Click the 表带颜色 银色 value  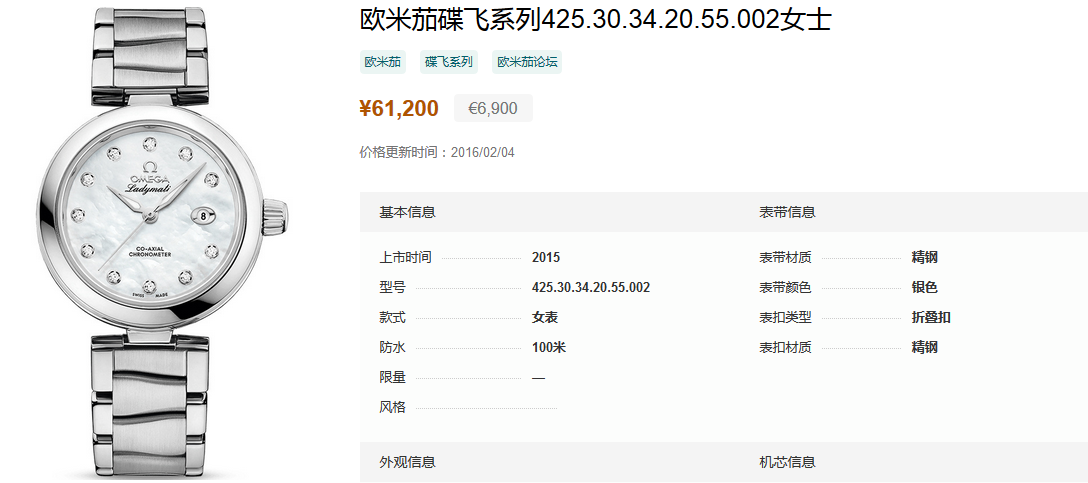(924, 287)
